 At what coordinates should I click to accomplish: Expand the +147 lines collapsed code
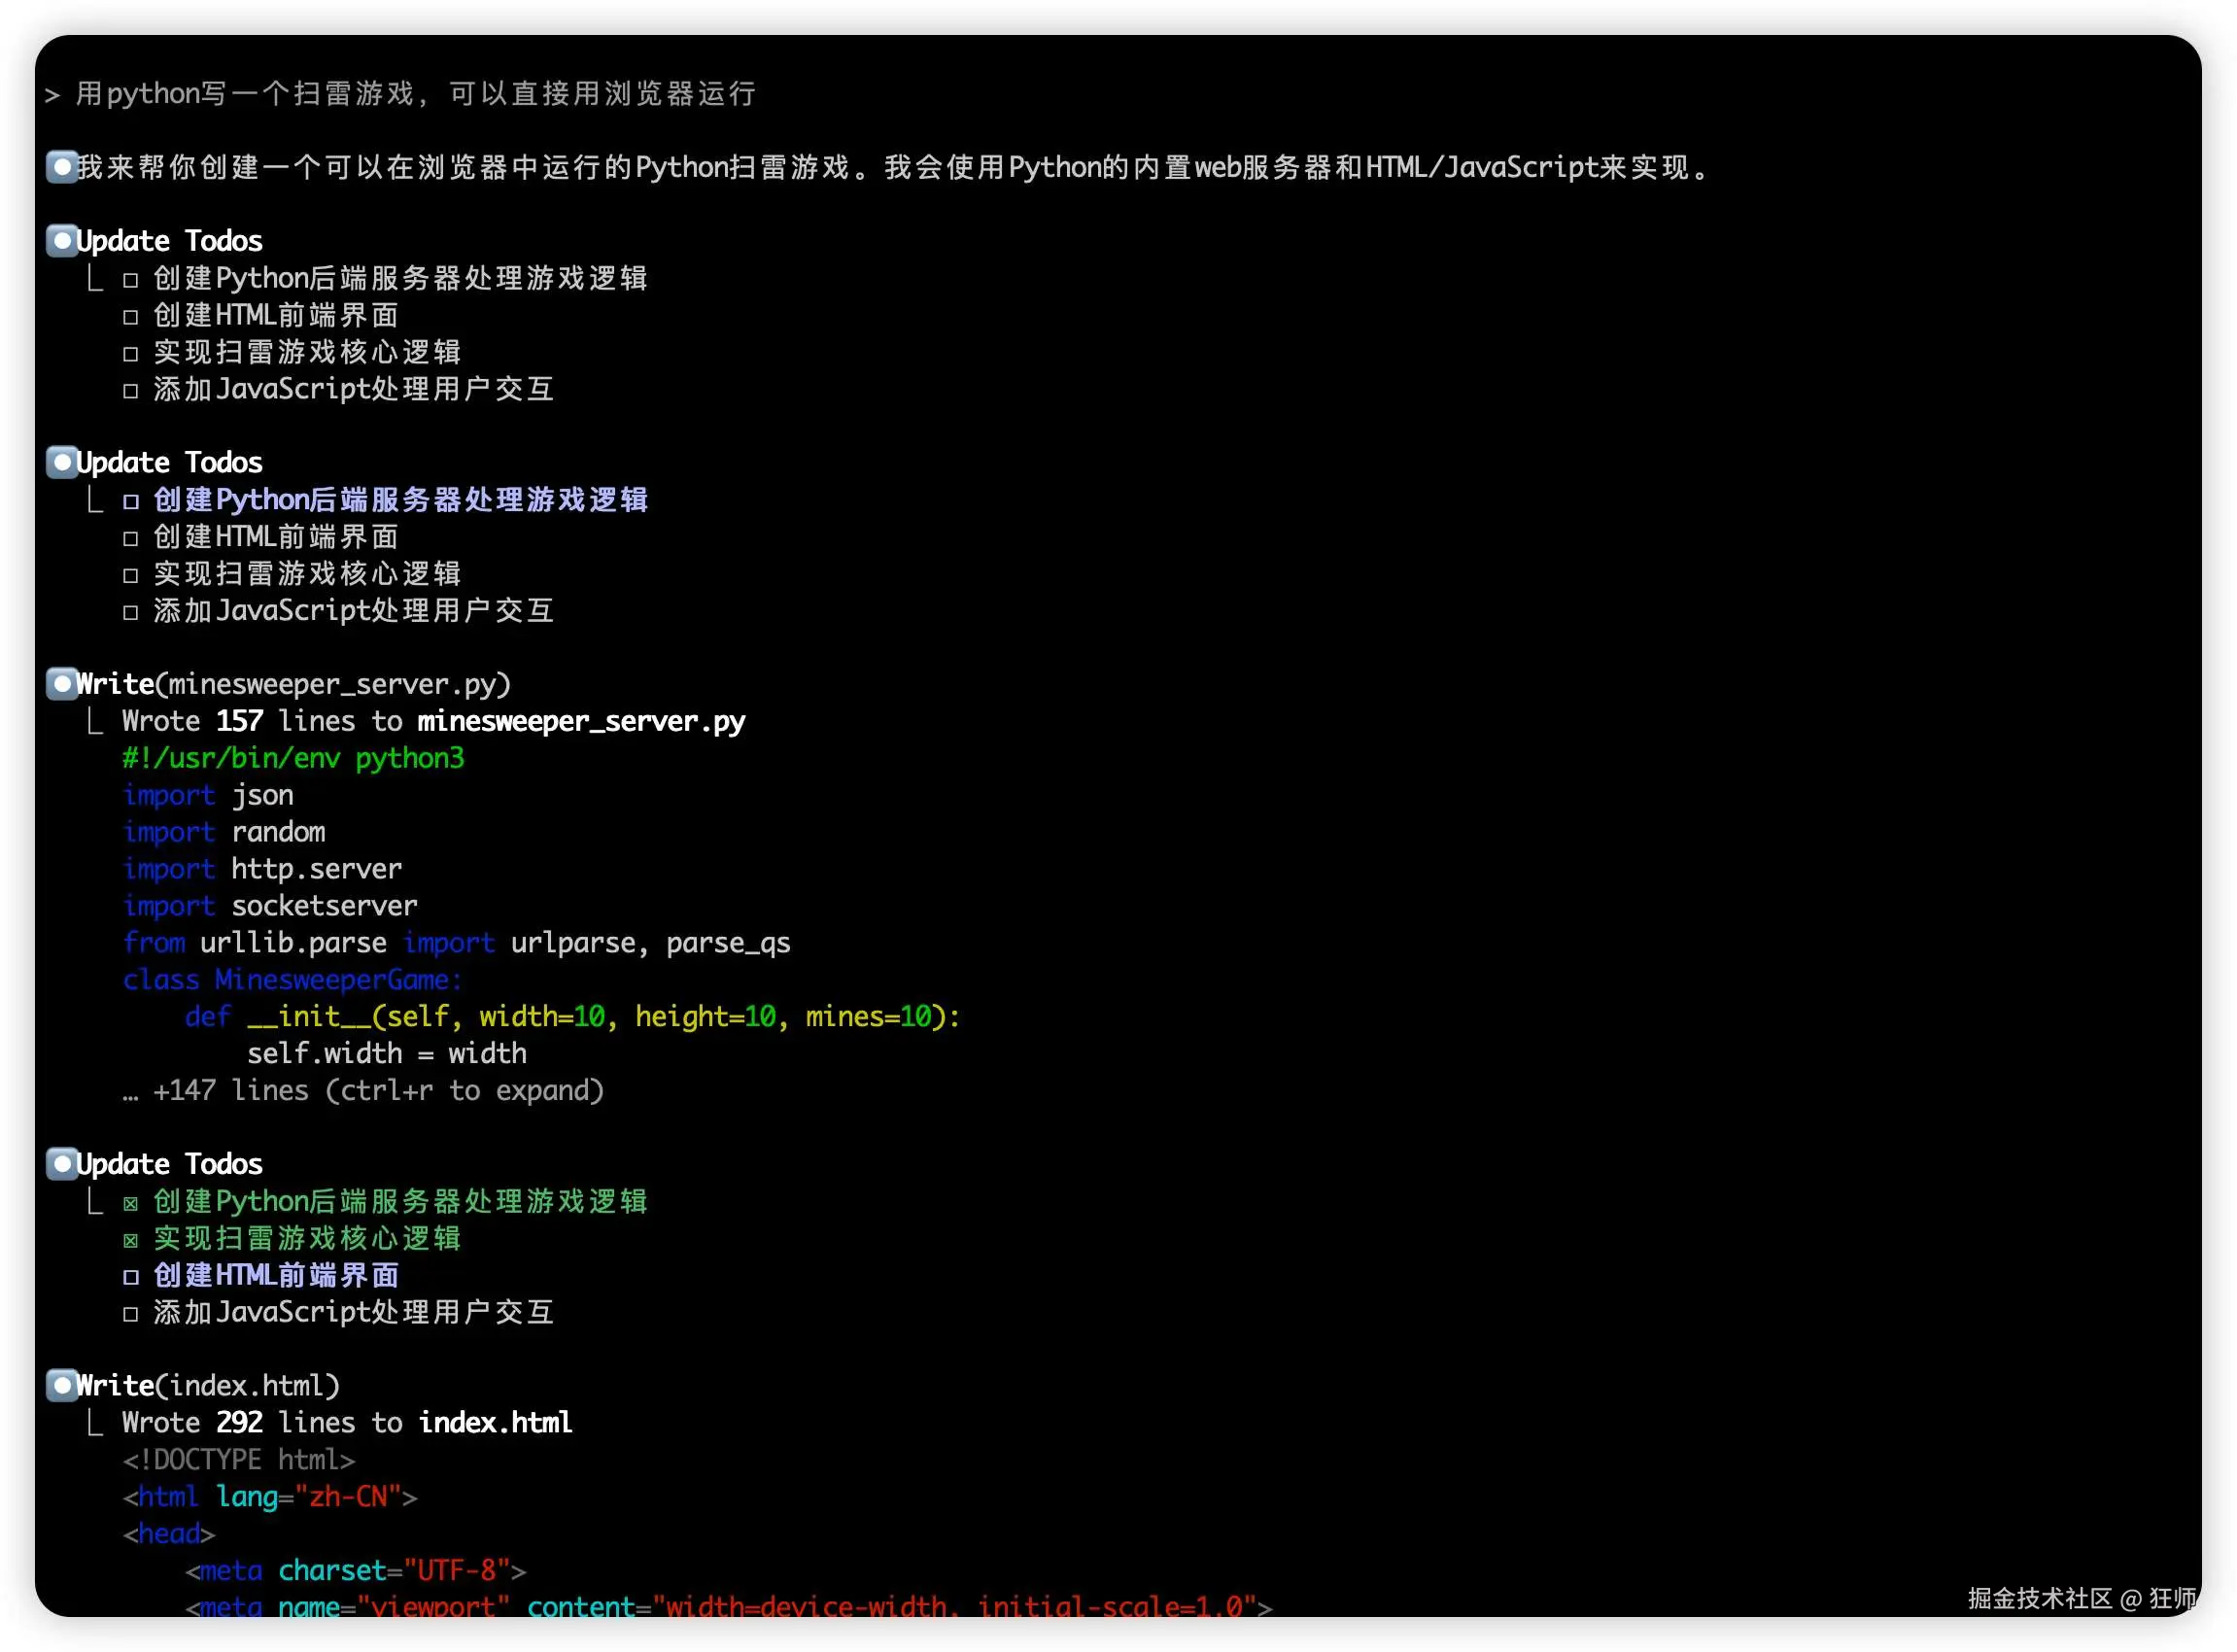pos(364,1090)
